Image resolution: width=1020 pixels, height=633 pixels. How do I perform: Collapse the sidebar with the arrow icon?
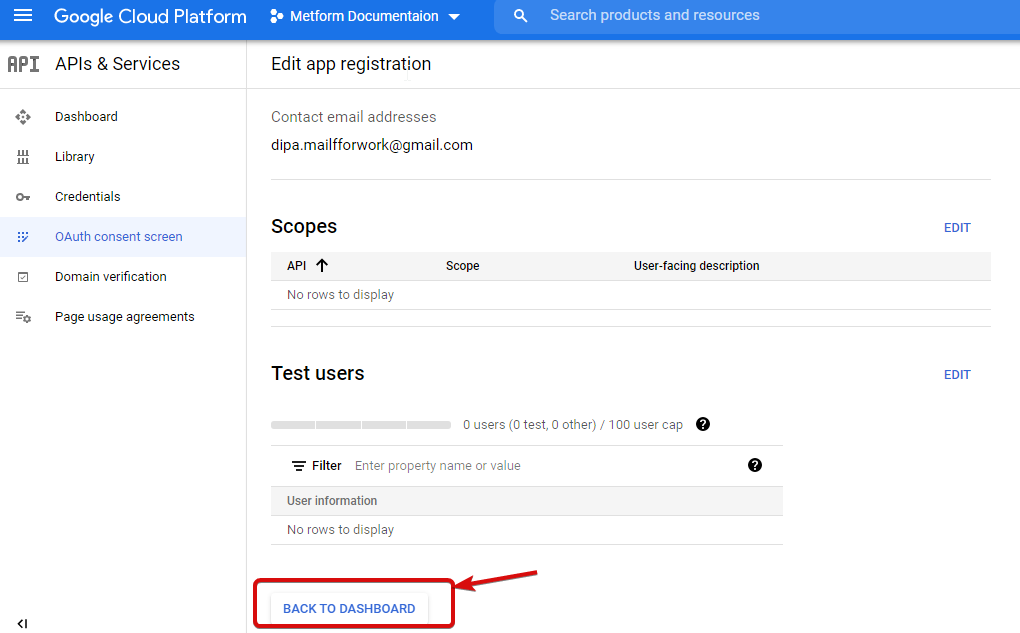point(22,624)
